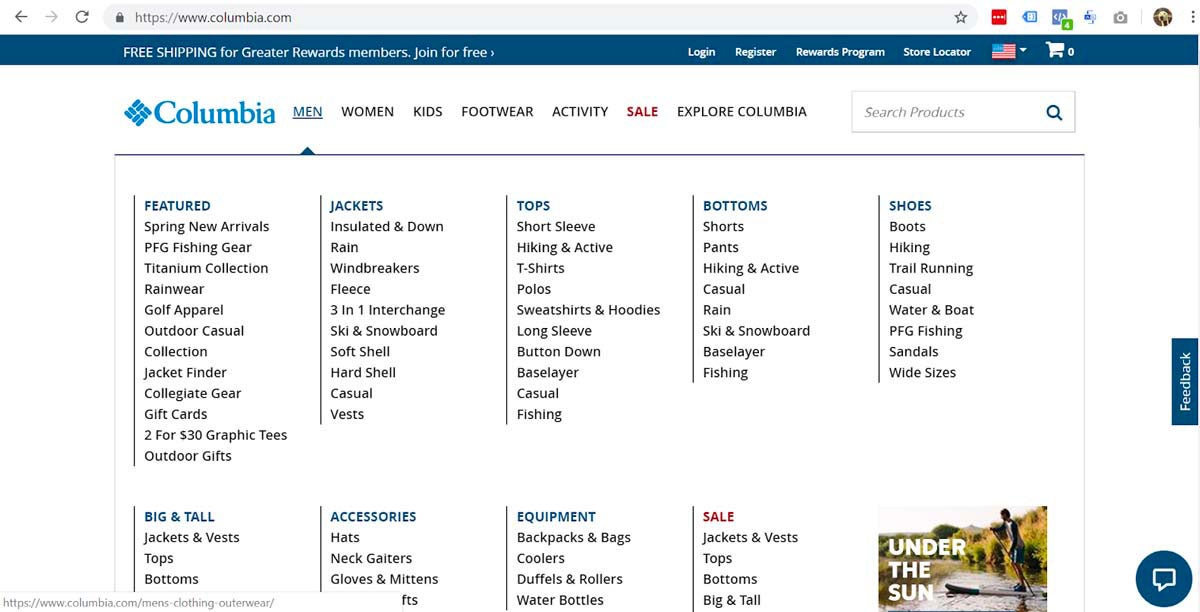Viewport: 1200px width, 612px height.
Task: Select Shorts under Bottoms
Action: [x=723, y=226]
